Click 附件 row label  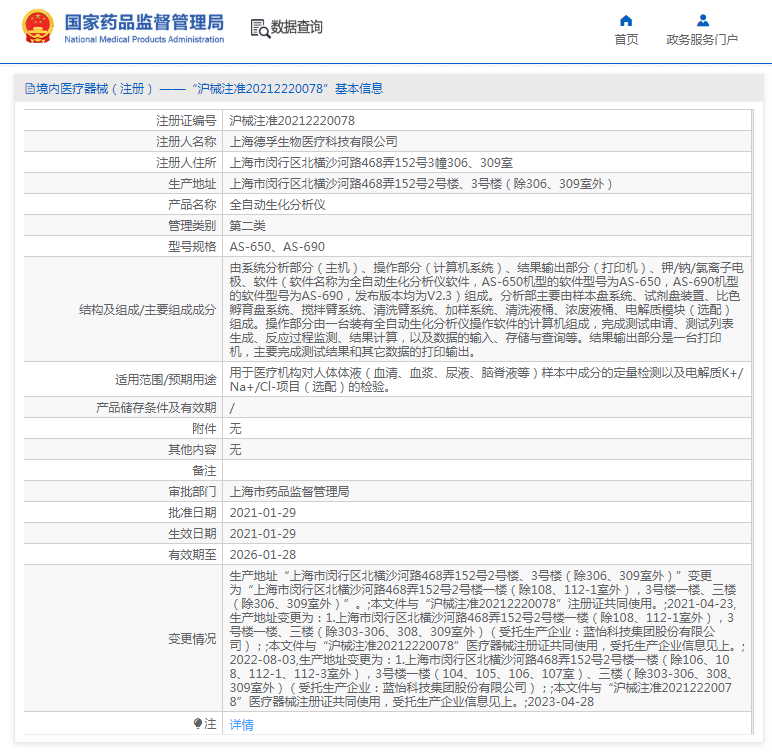click(204, 428)
